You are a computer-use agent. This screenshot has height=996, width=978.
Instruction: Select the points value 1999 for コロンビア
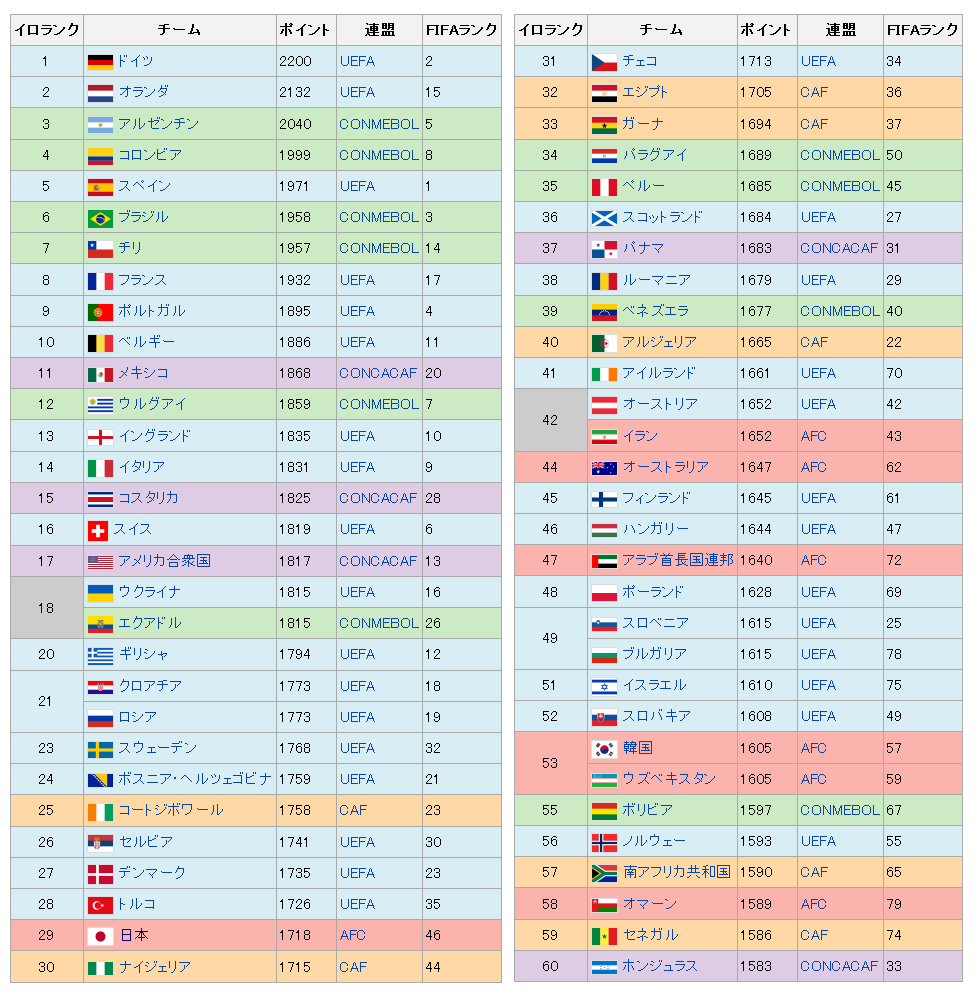[295, 156]
